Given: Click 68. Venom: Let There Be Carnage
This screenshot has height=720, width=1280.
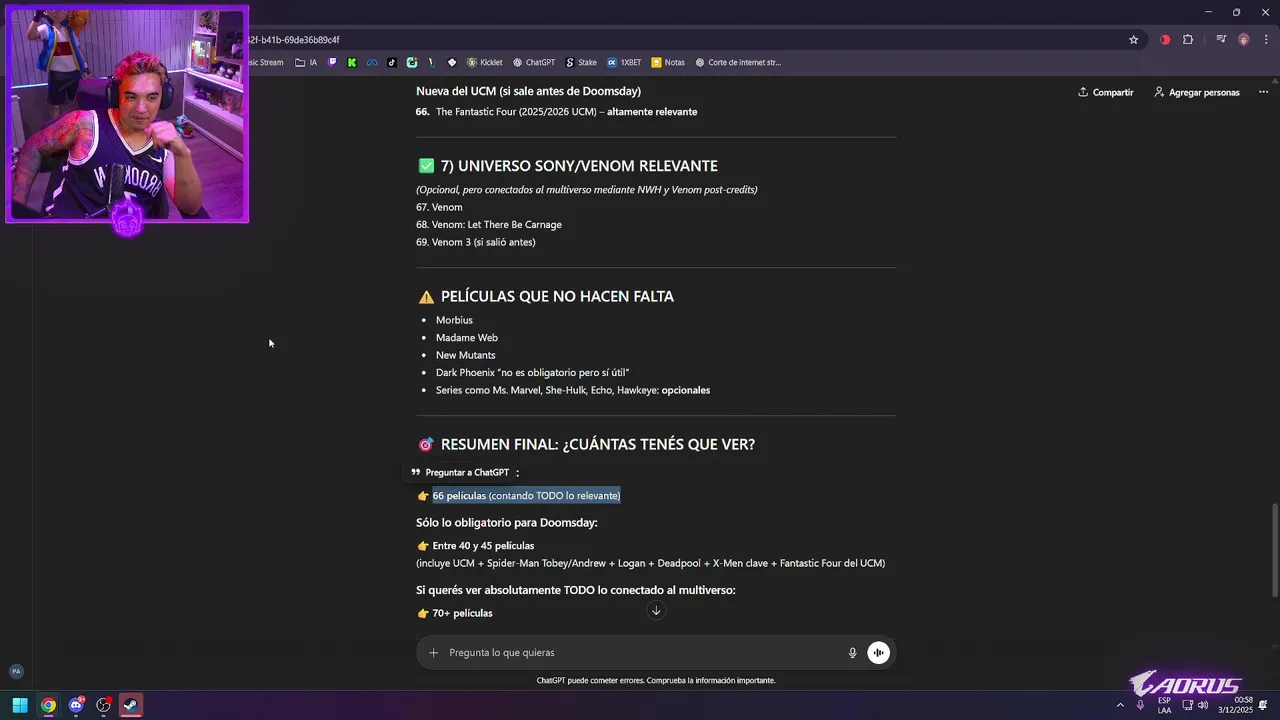Looking at the screenshot, I should coord(489,225).
